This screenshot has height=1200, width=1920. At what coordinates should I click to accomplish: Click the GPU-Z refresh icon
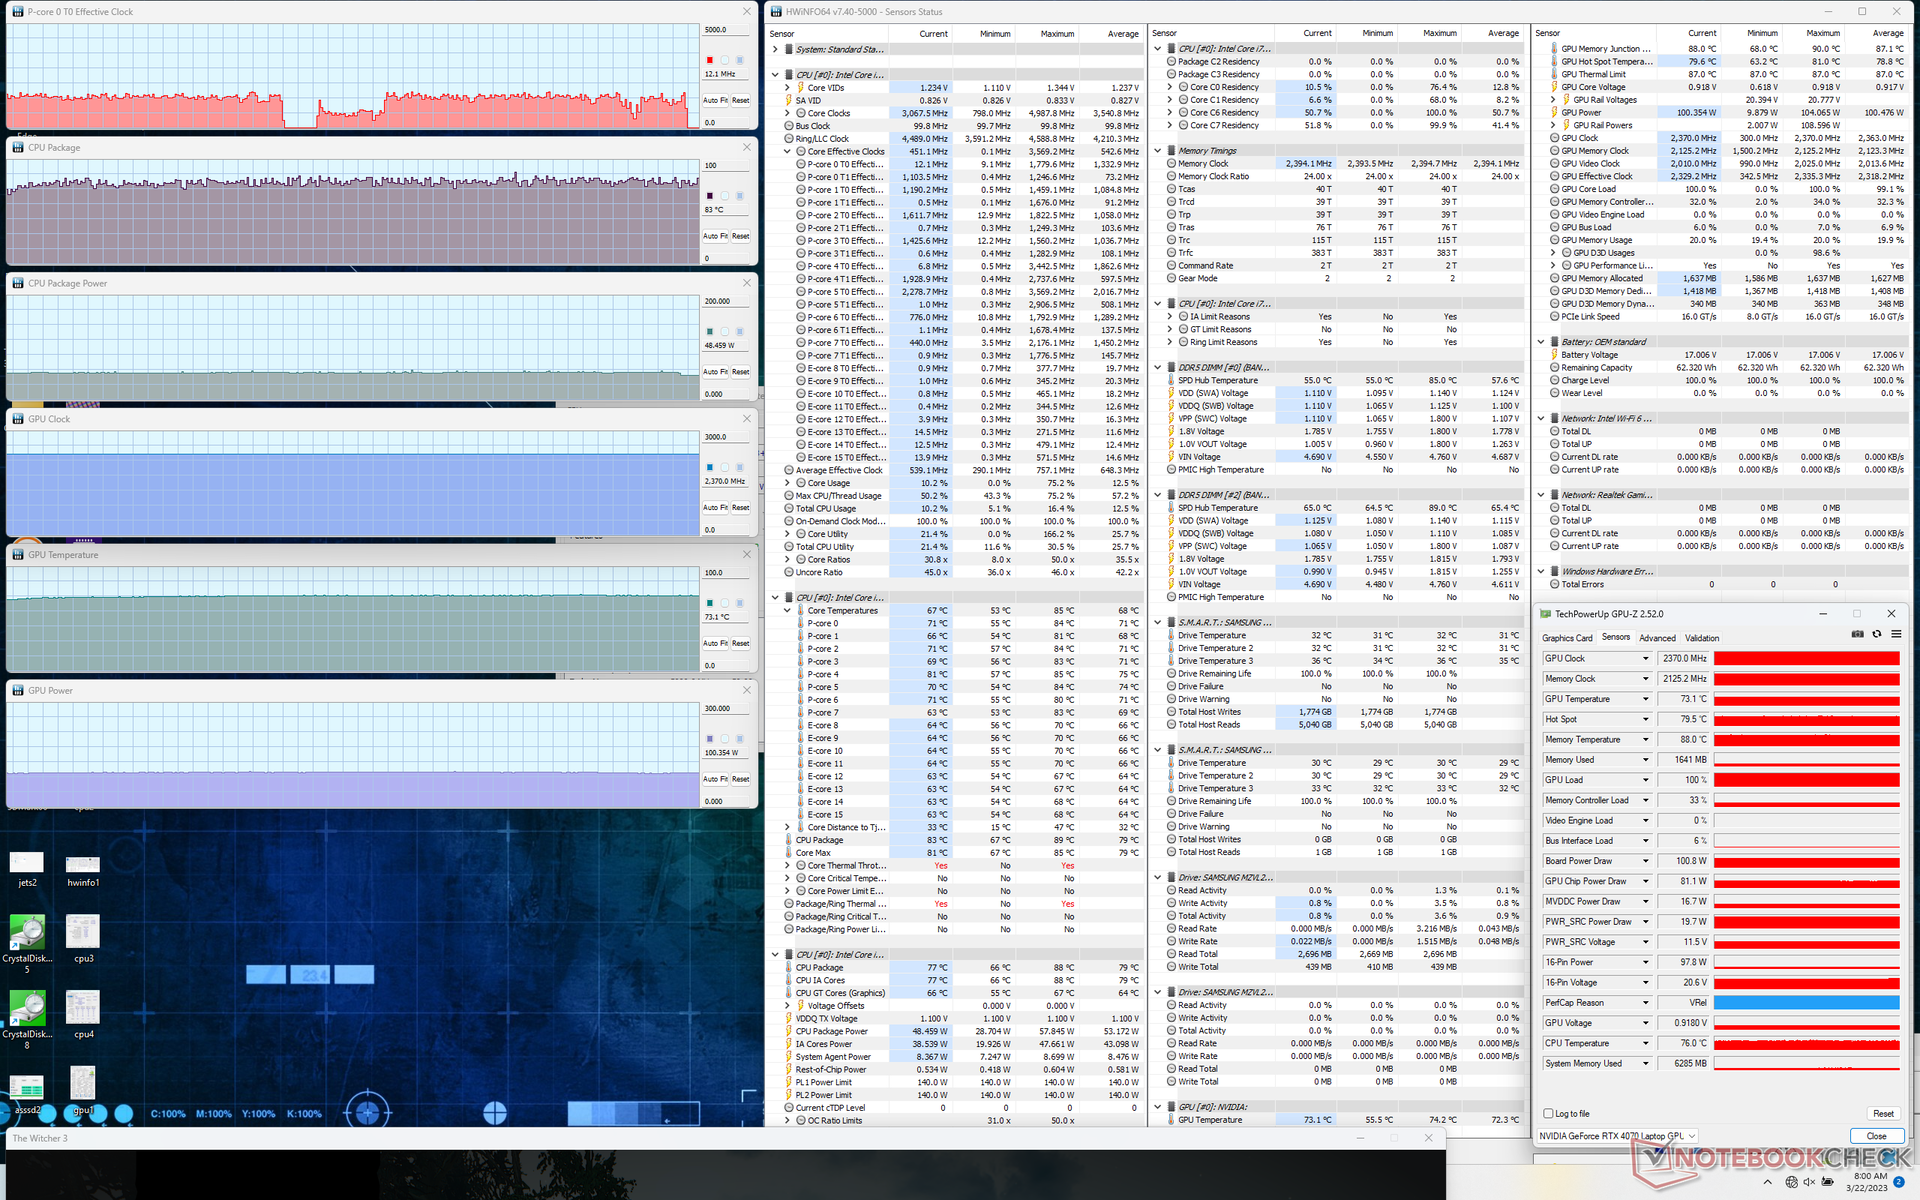pyautogui.click(x=1877, y=634)
